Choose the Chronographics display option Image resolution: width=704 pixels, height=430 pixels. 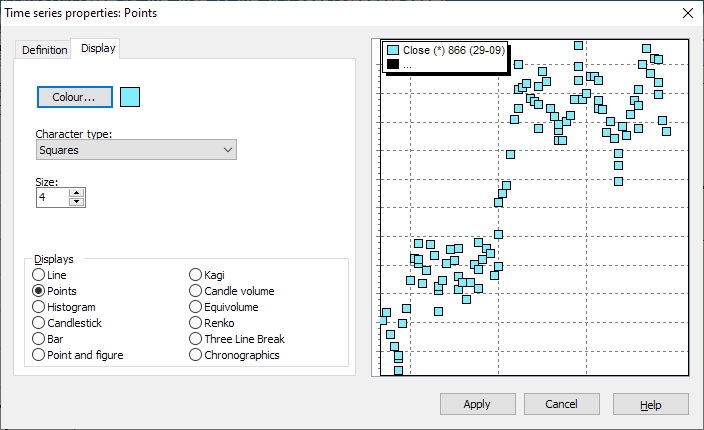point(195,355)
